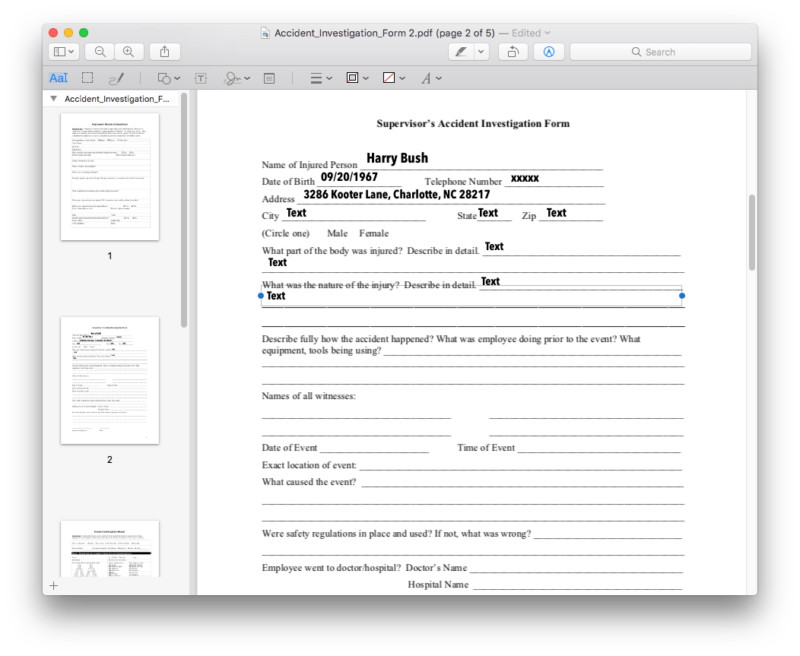Select the XXXXX telephone annotation
The image size is (800, 656).
[x=524, y=178]
